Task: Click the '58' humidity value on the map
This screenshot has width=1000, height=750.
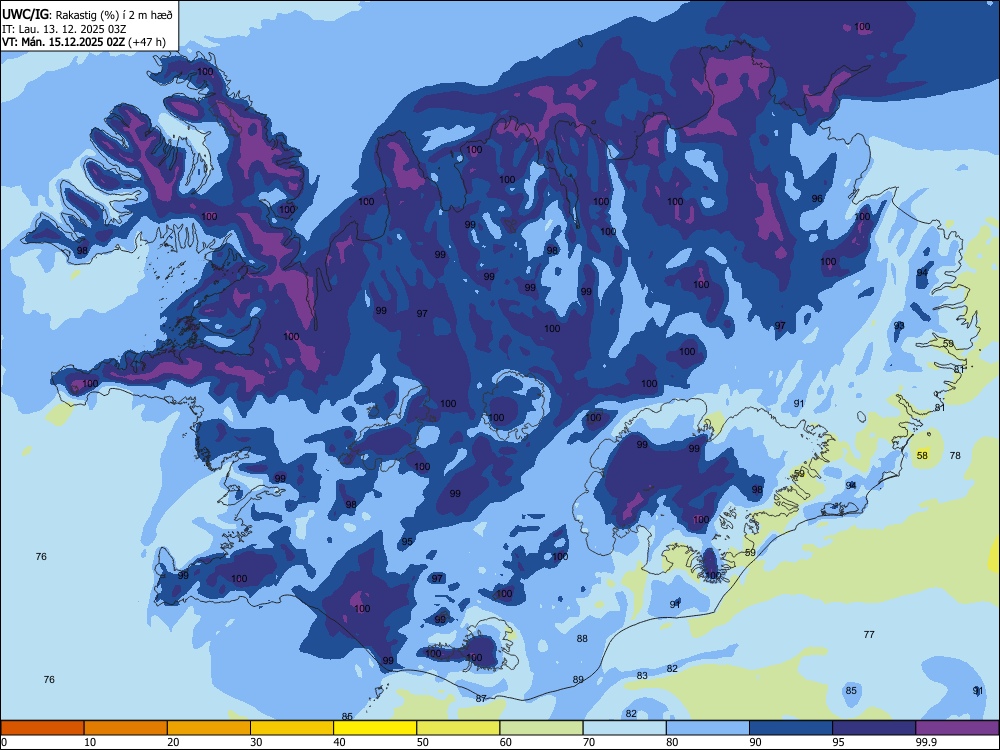Action: [x=922, y=455]
